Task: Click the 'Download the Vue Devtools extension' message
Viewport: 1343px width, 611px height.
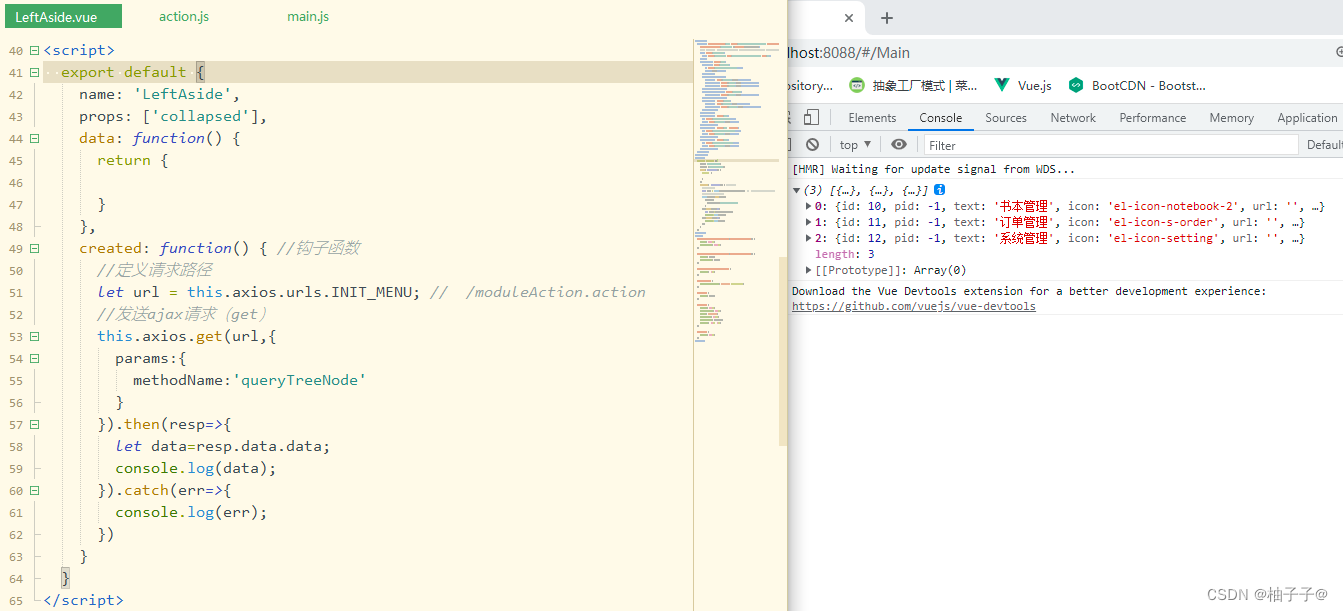Action: [1029, 291]
